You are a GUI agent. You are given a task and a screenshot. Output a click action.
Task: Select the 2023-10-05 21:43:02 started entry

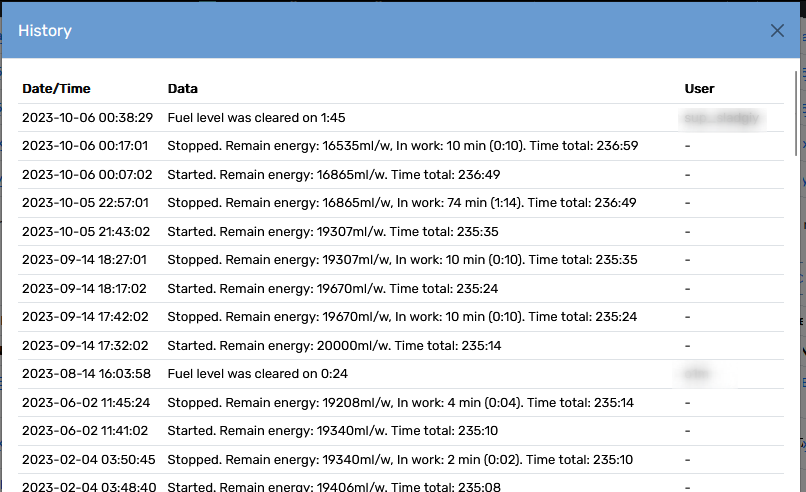(x=401, y=232)
